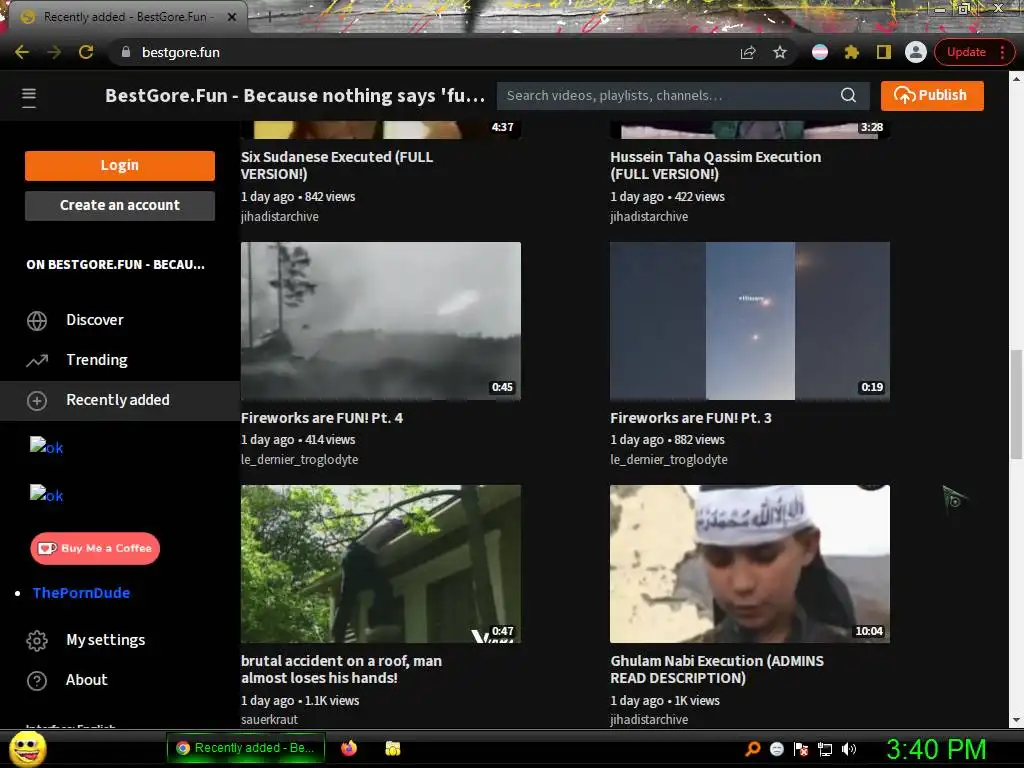
Task: Click the page scrollbar thumb
Action: 1016,404
